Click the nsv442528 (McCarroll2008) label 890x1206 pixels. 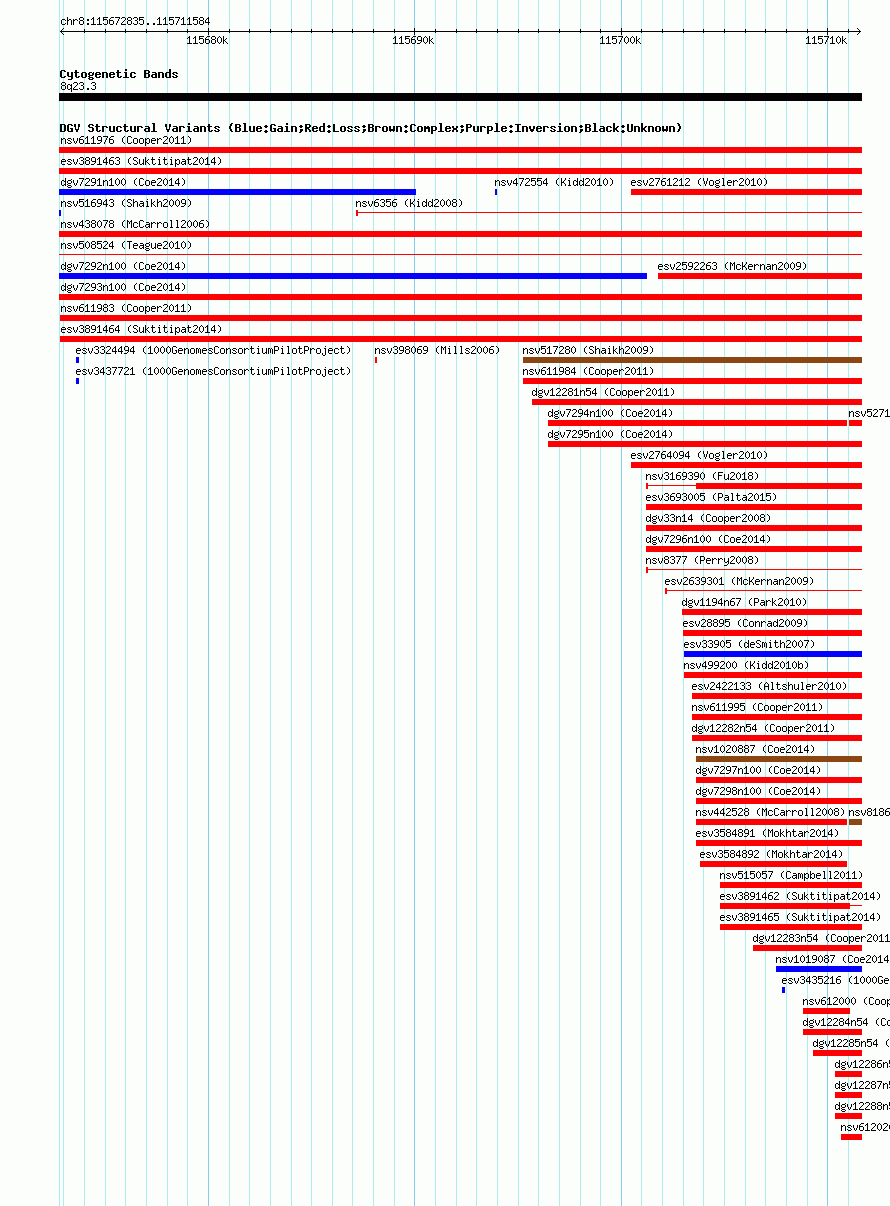770,812
